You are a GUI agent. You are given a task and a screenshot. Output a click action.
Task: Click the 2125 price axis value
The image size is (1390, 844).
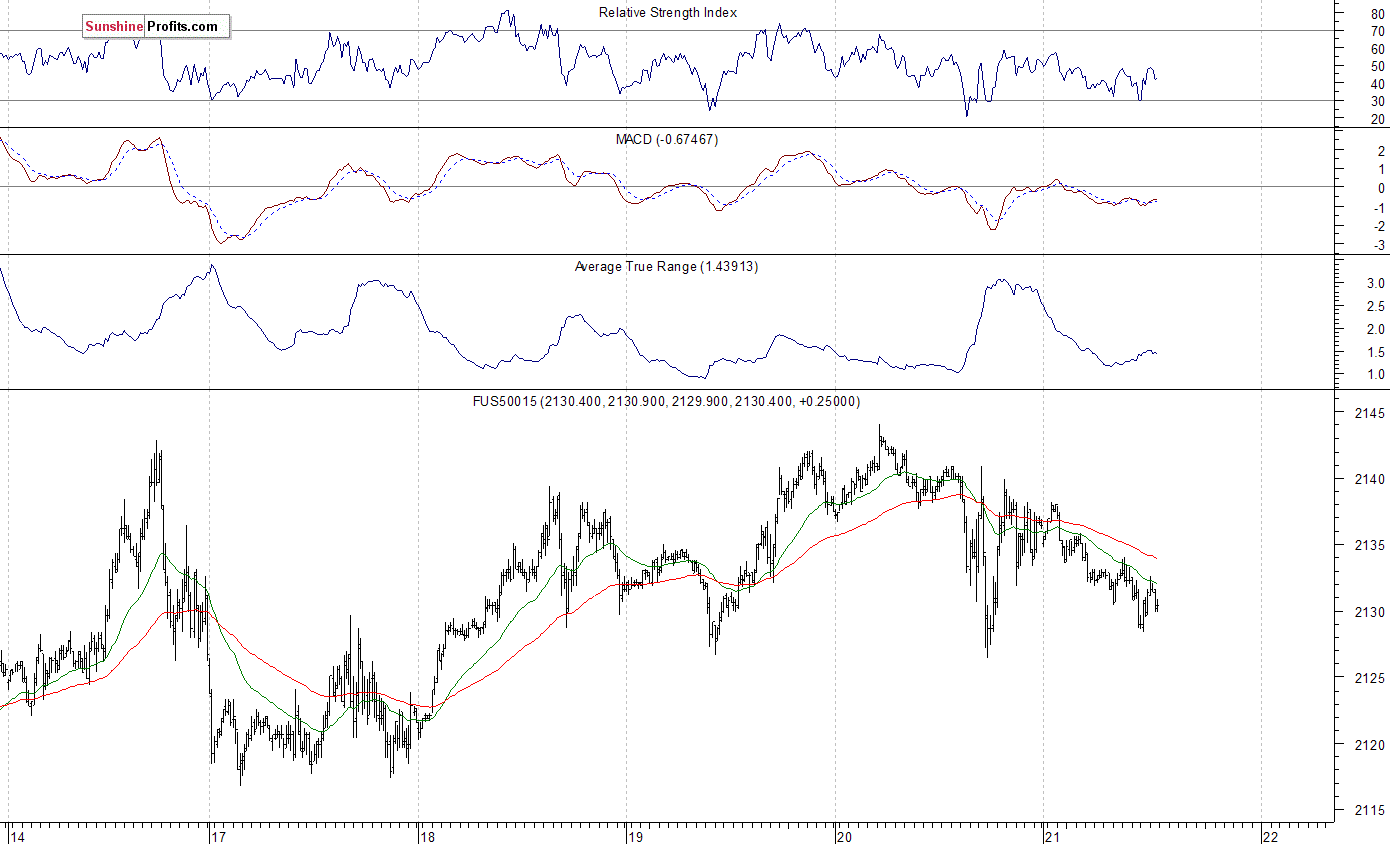[x=1370, y=678]
